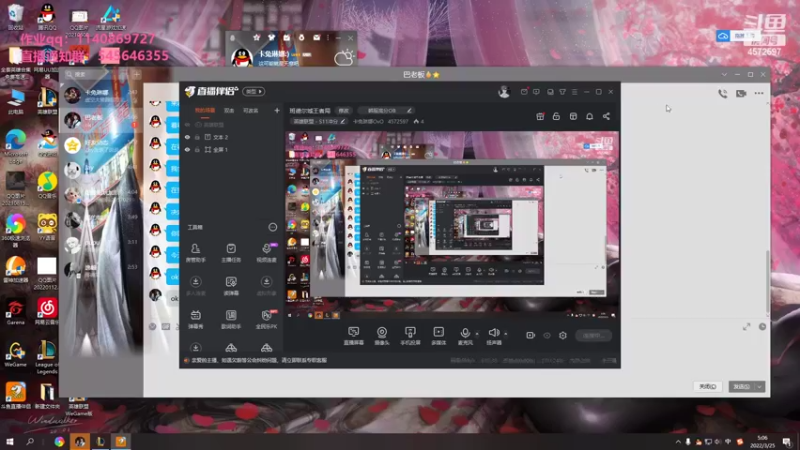Open the 读弹幕 read-danmaku tool
The height and width of the screenshot is (450, 800).
pyautogui.click(x=231, y=286)
